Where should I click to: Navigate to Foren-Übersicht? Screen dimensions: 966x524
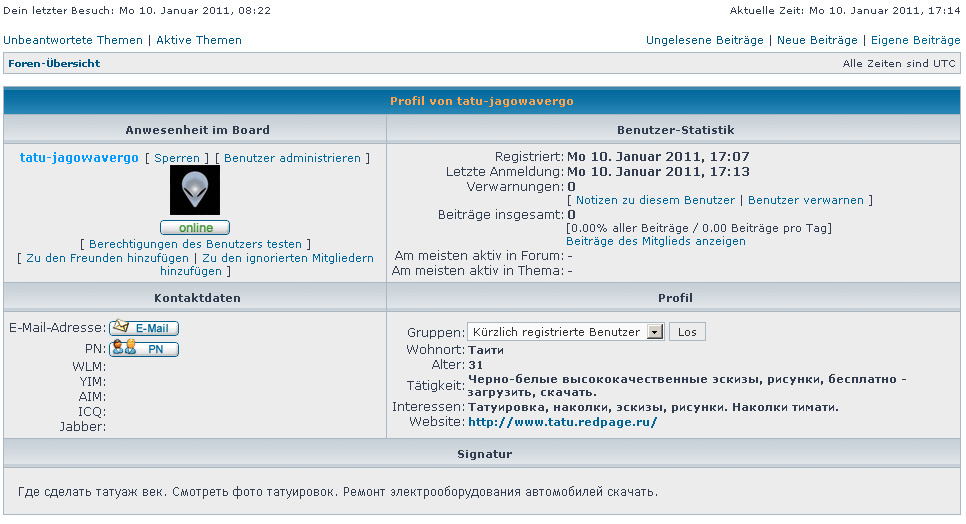[x=54, y=63]
